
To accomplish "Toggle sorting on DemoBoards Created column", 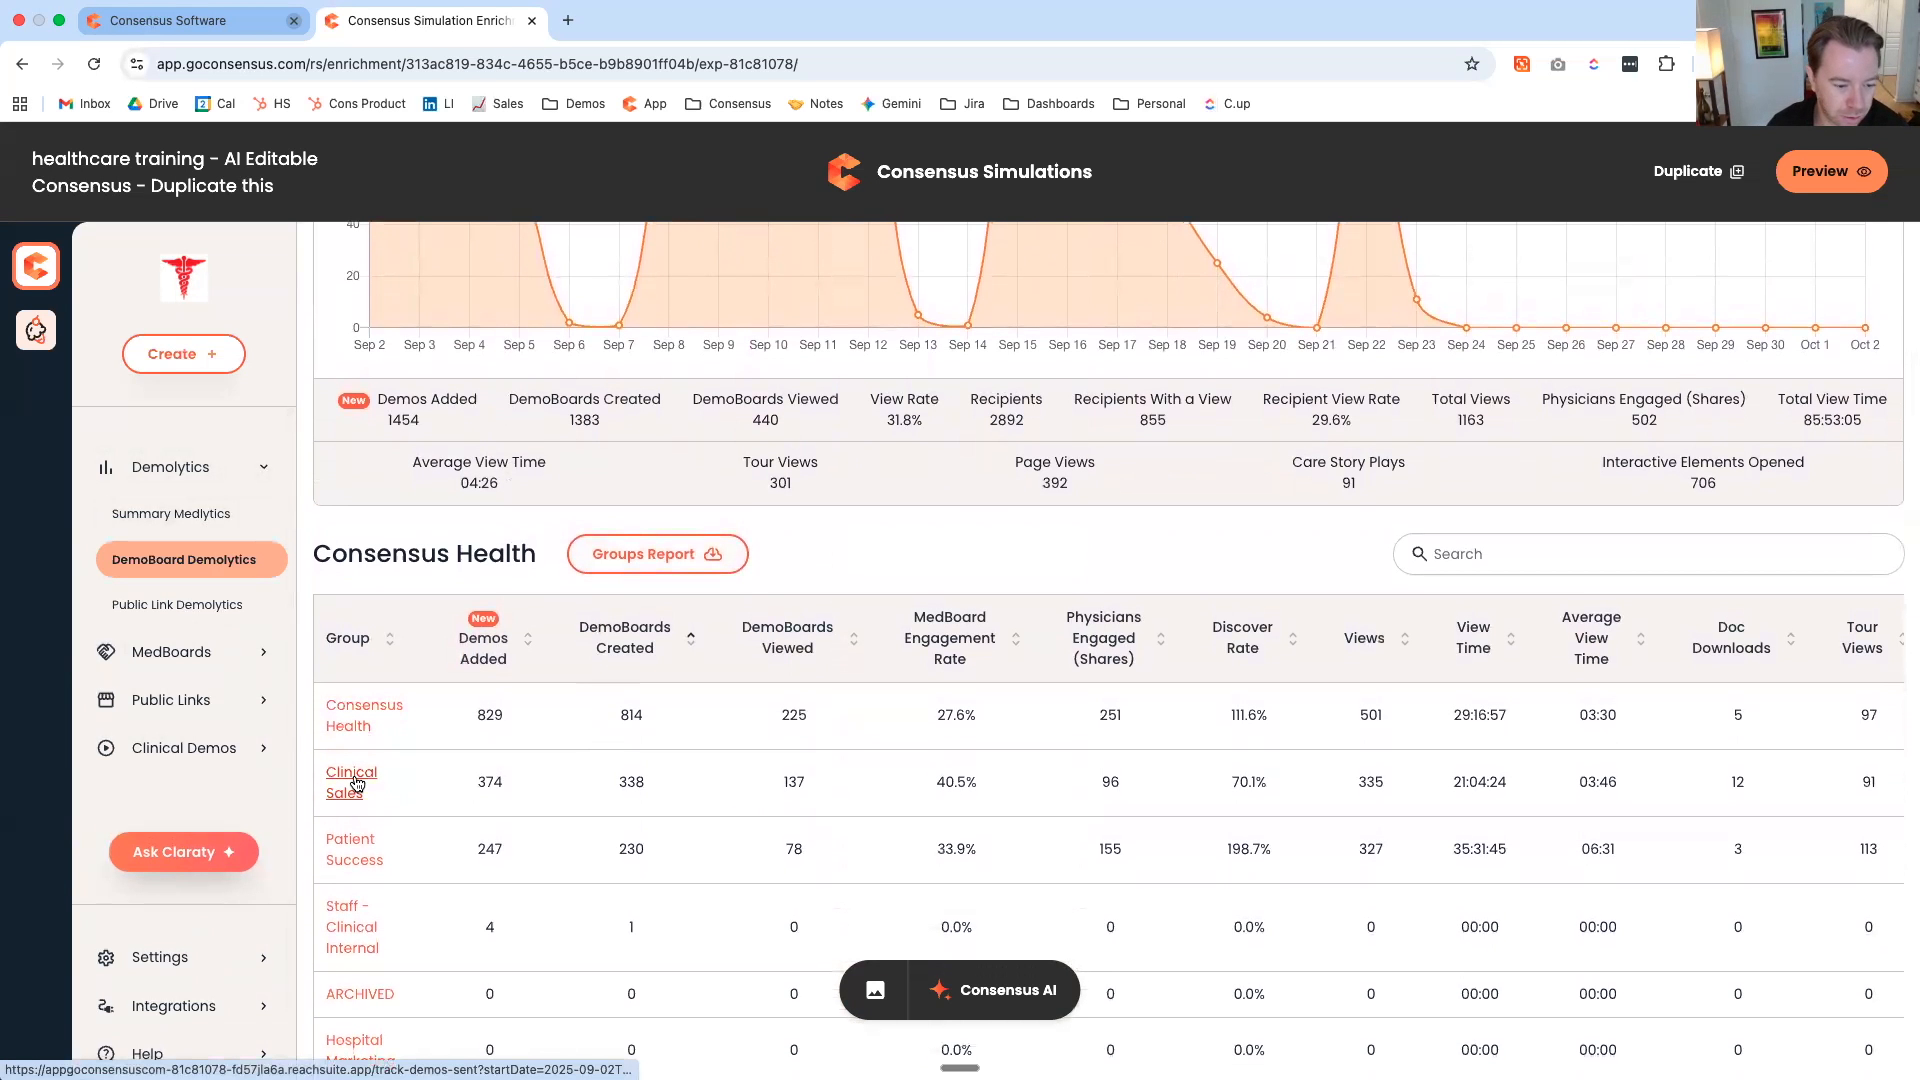I will tap(691, 638).
